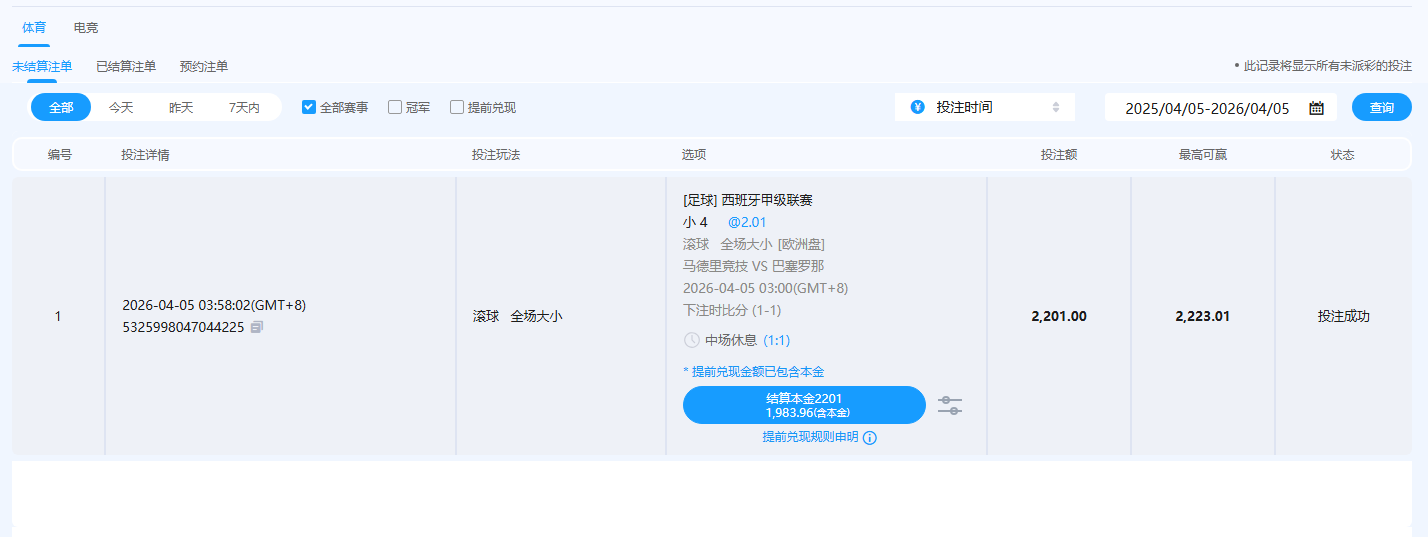Filter bets by 7天内
The height and width of the screenshot is (537, 1428).
pyautogui.click(x=244, y=107)
